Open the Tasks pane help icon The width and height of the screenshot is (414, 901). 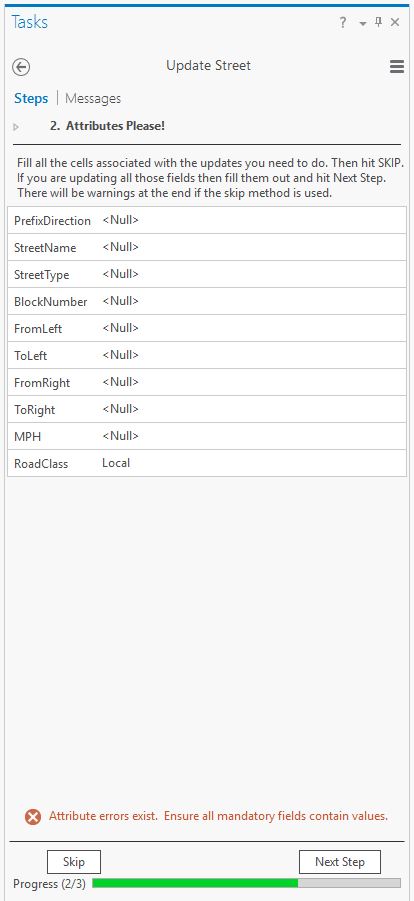point(343,23)
